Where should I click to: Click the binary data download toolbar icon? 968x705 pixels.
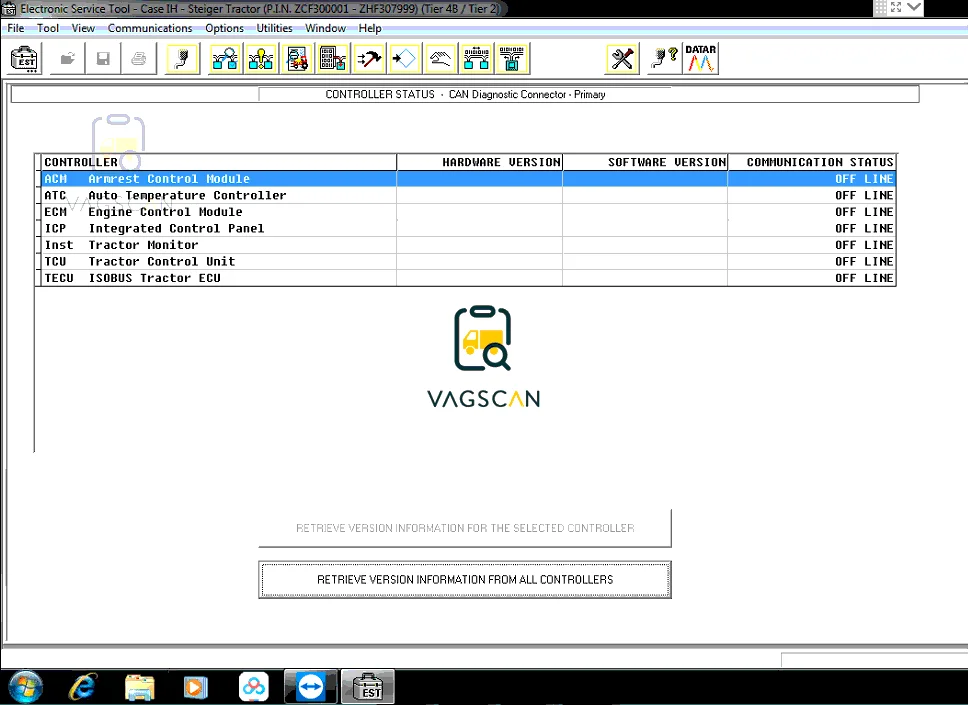pos(333,59)
